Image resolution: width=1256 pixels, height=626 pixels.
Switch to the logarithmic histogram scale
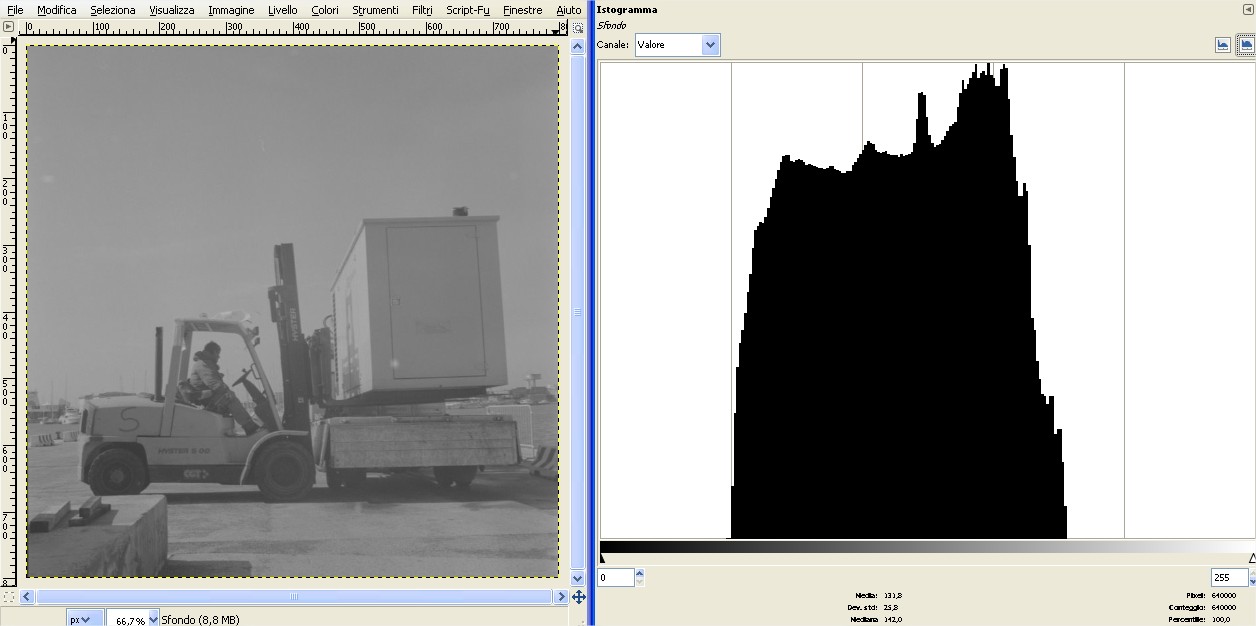coord(1246,45)
